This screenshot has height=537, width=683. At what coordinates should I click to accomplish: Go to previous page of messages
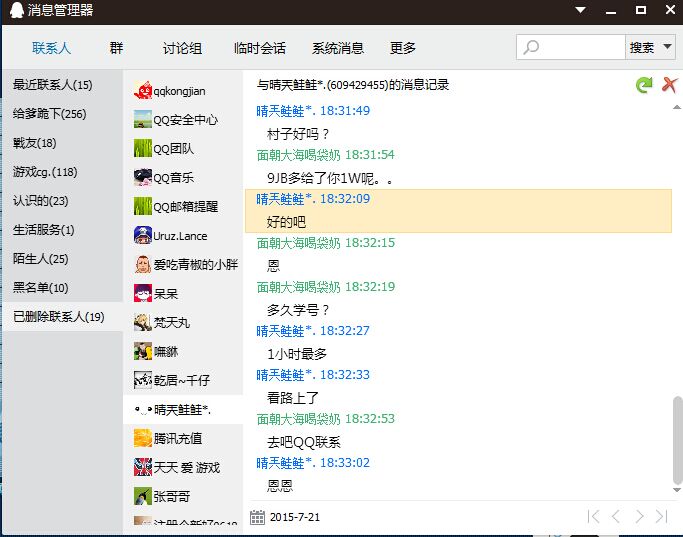click(x=616, y=517)
